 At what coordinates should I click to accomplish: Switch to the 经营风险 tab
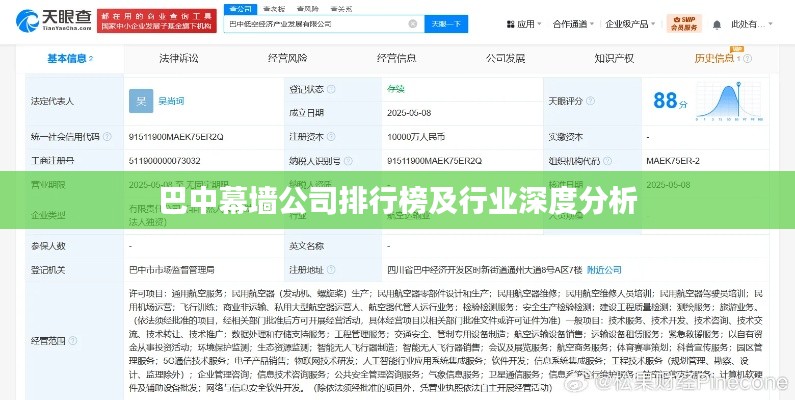[287, 58]
